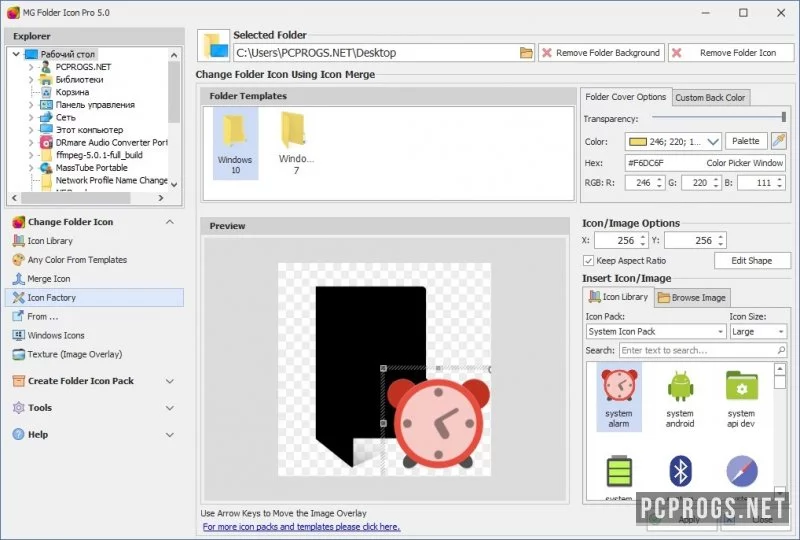Expand the Tools section
This screenshot has width=800, height=540.
click(170, 408)
